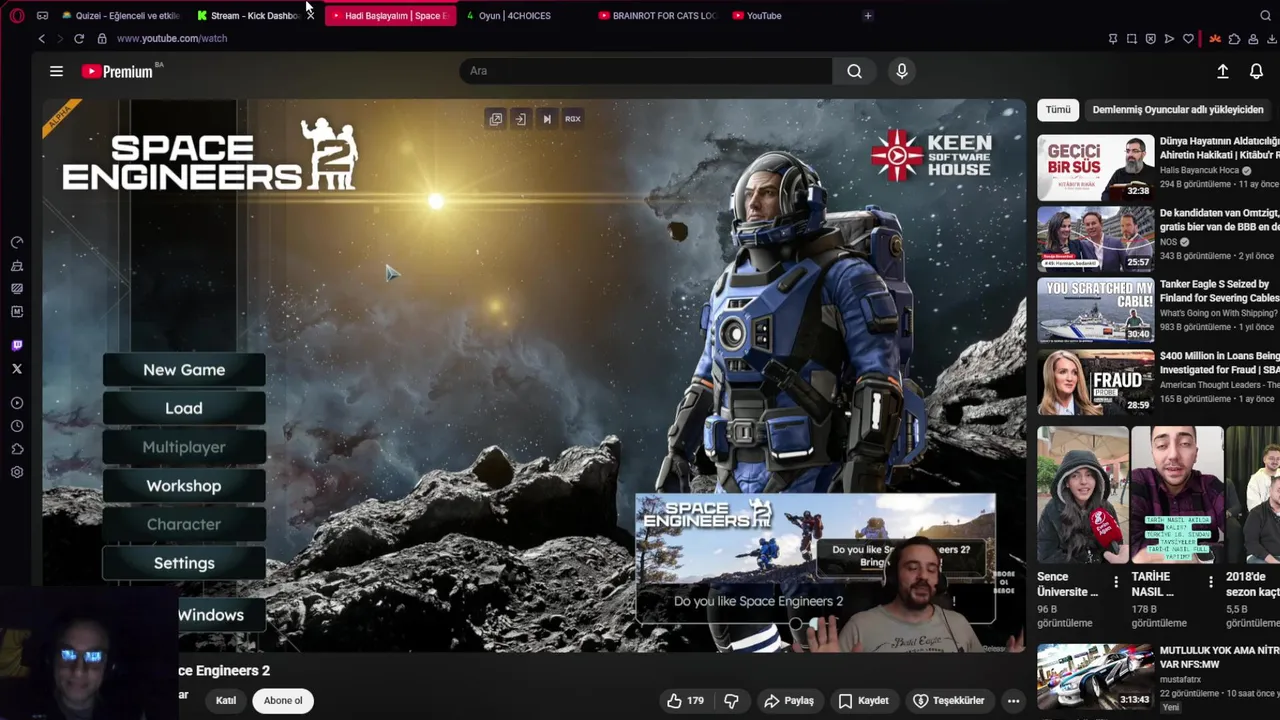The height and width of the screenshot is (720, 1280).
Task: Dislike the video
Action: click(731, 701)
